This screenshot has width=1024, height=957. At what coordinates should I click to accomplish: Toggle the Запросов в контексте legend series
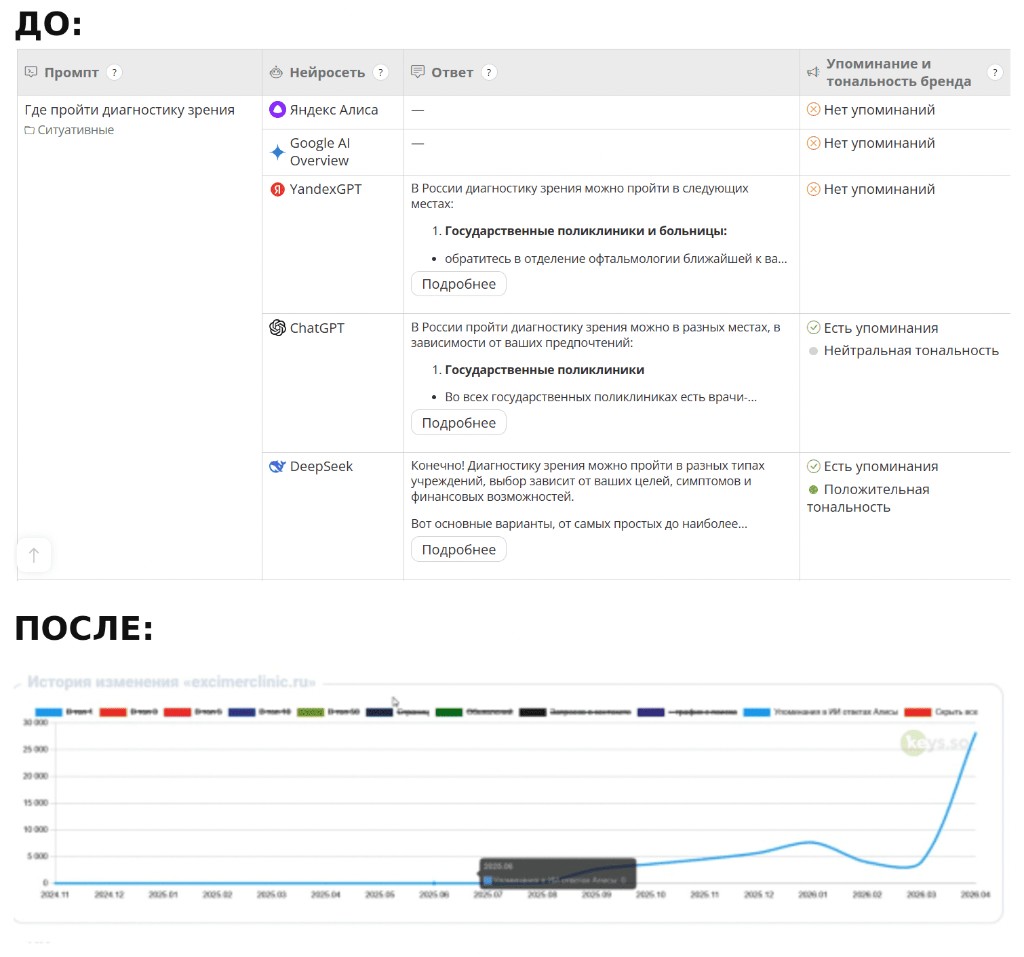pyautogui.click(x=575, y=712)
